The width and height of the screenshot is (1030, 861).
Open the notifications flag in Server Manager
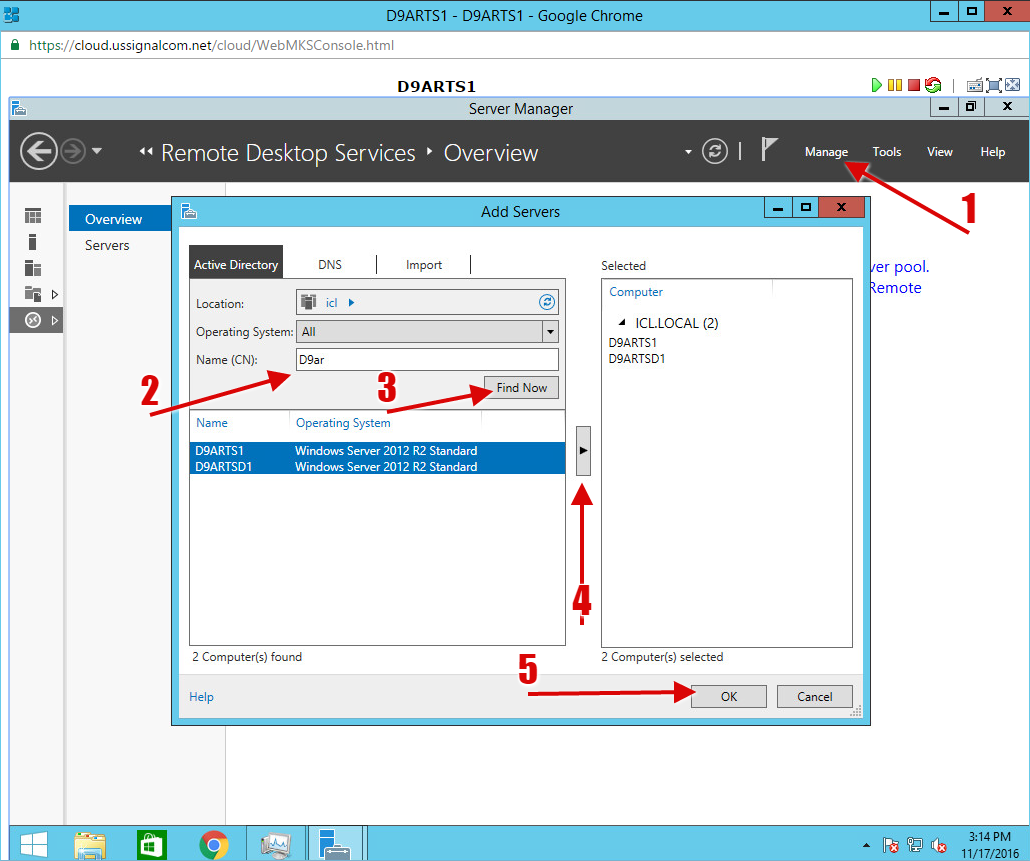769,149
